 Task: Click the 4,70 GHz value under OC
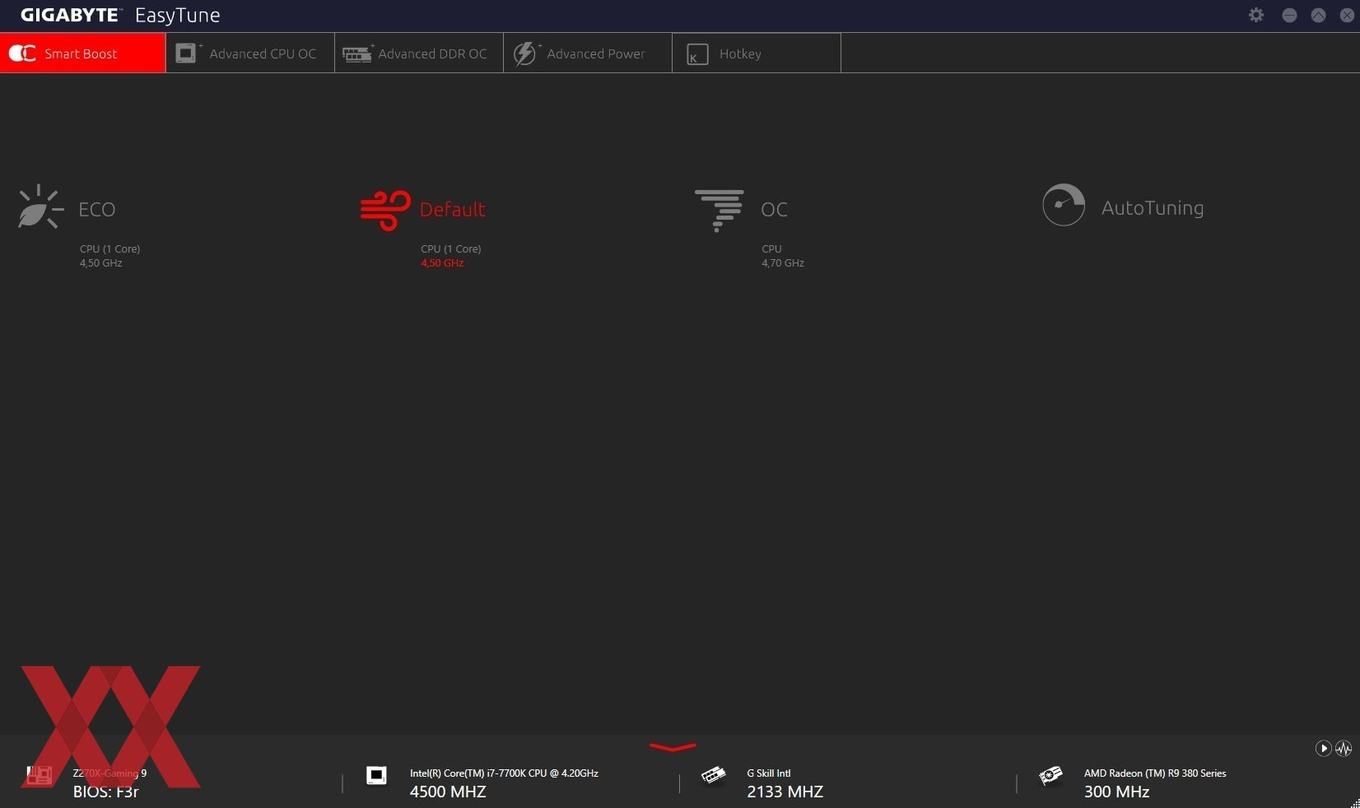point(783,263)
